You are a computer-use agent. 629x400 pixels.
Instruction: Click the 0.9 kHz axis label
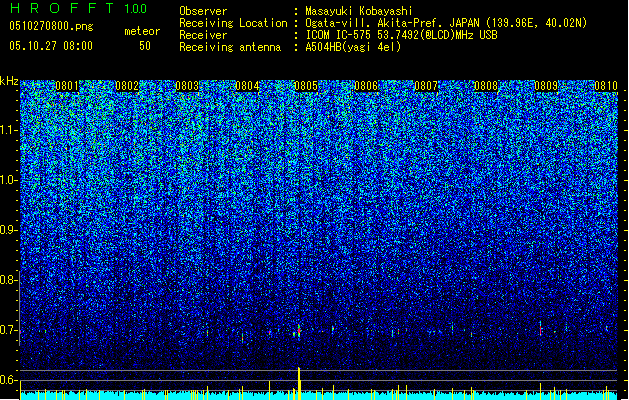coord(9,230)
